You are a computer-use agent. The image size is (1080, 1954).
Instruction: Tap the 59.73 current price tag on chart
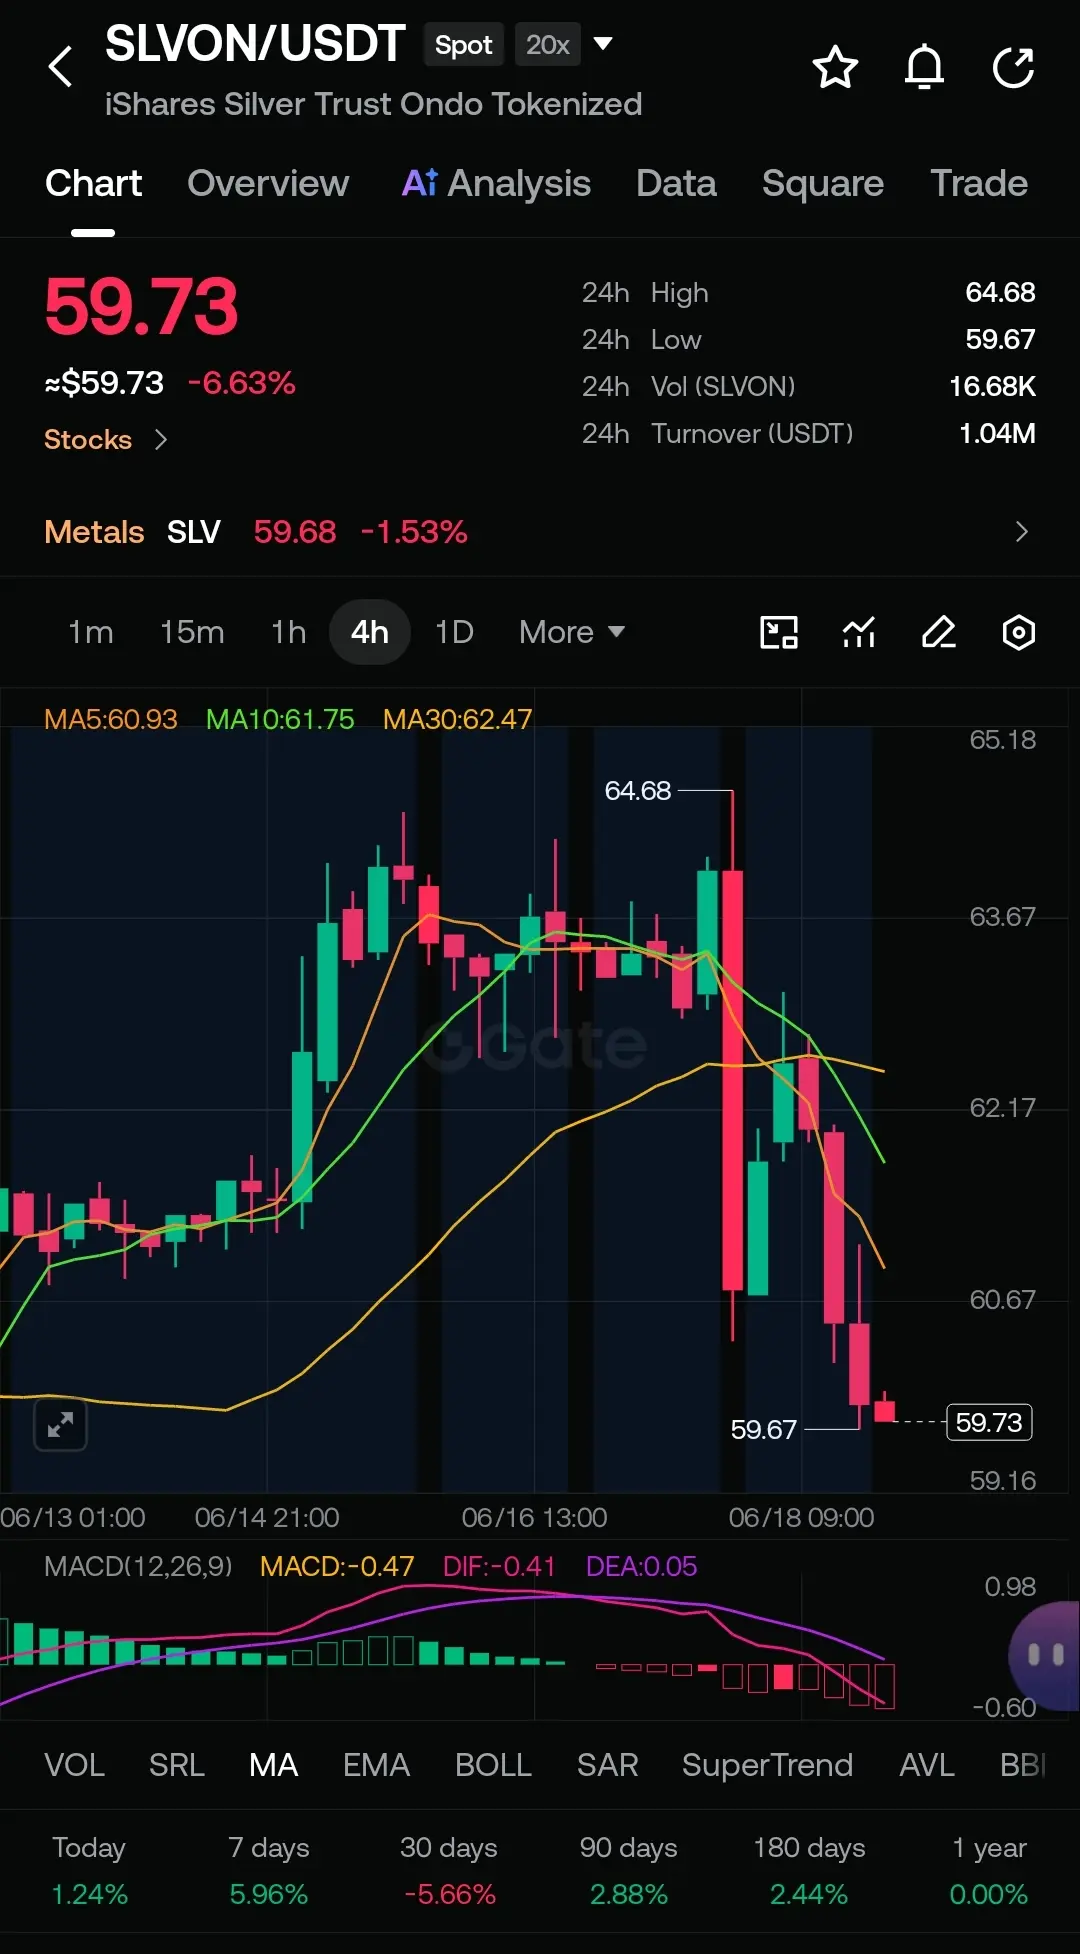tap(989, 1422)
